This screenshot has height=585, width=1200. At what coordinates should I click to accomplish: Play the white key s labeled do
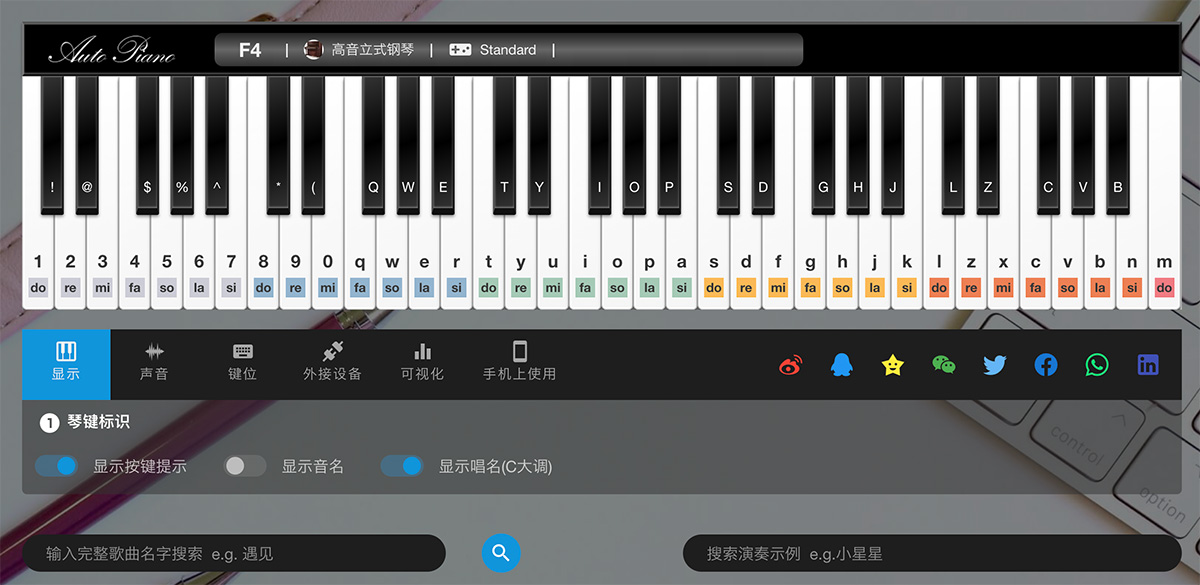(714, 262)
